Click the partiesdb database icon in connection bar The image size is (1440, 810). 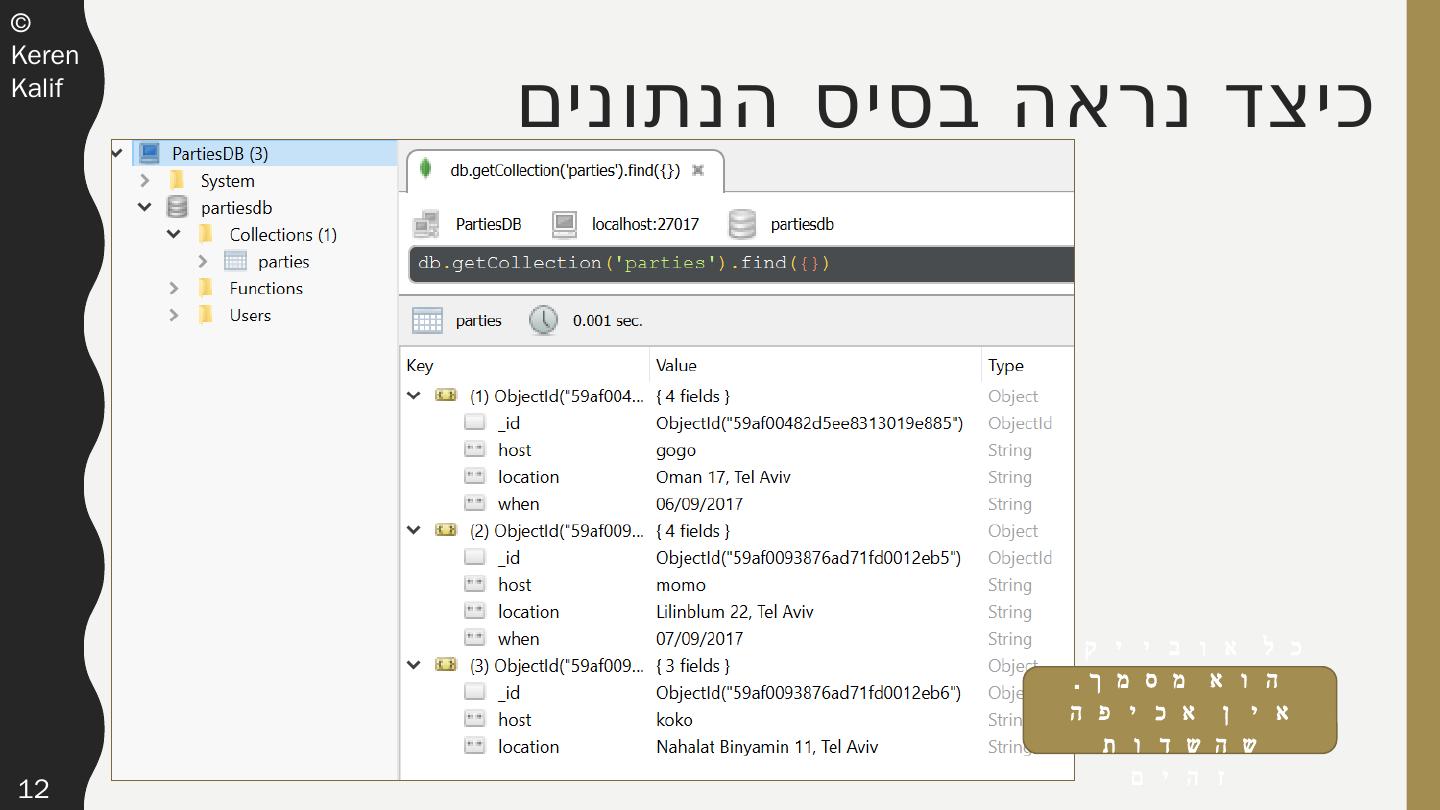pyautogui.click(x=742, y=224)
